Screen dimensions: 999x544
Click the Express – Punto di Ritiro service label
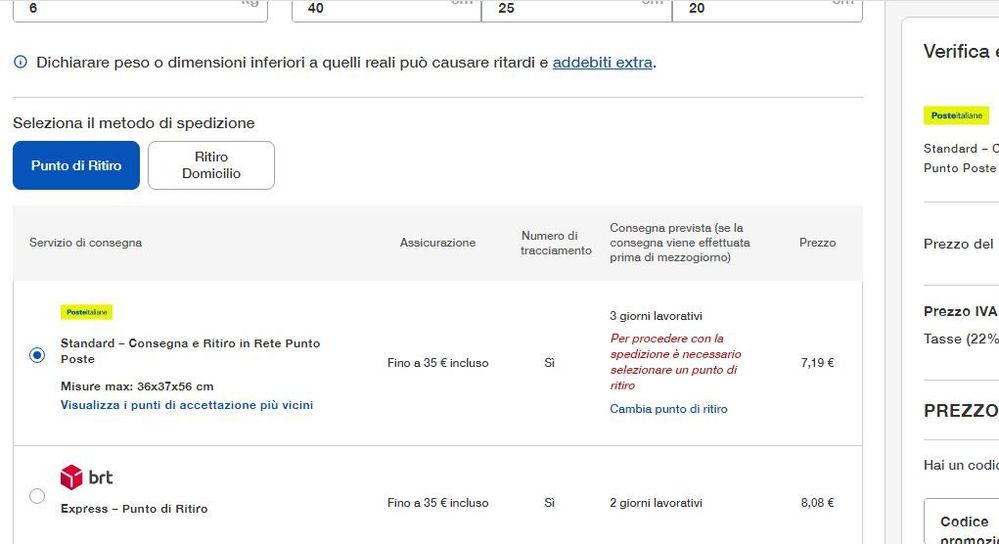point(134,509)
